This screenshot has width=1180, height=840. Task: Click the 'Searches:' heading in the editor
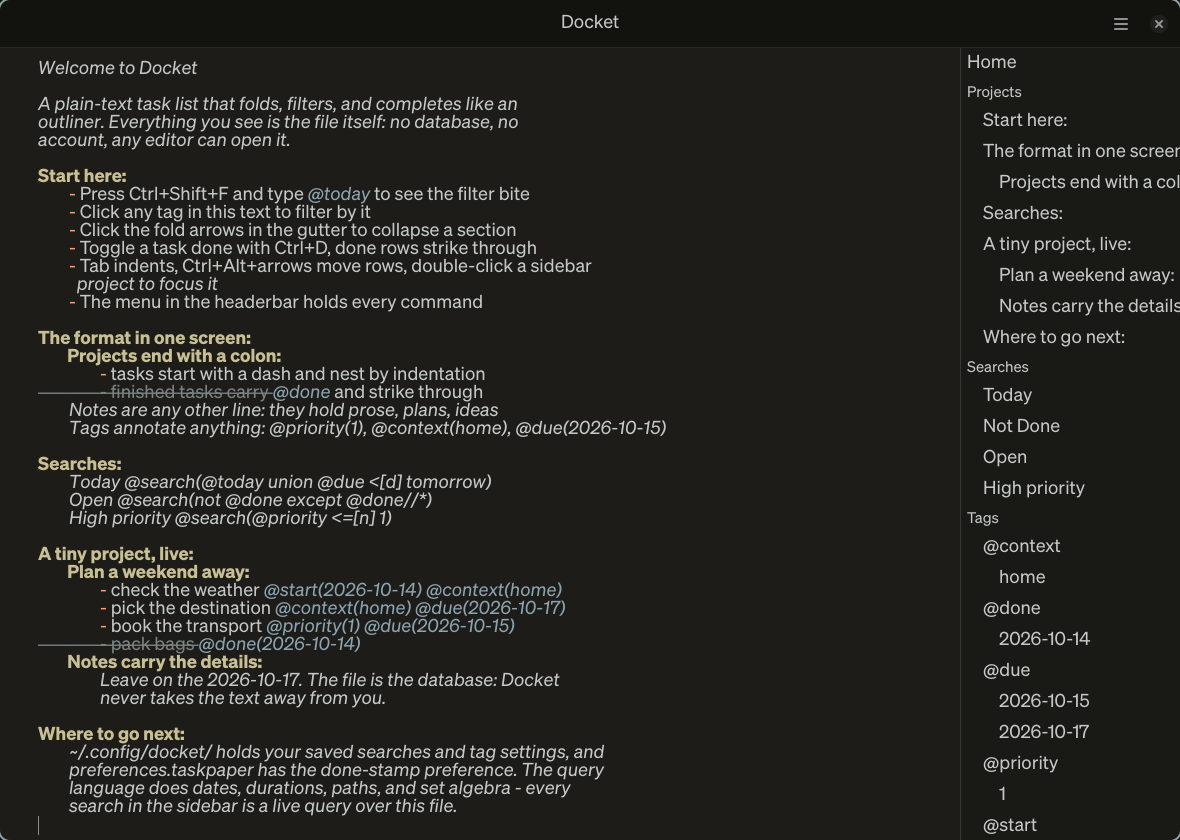pyautogui.click(x=79, y=464)
